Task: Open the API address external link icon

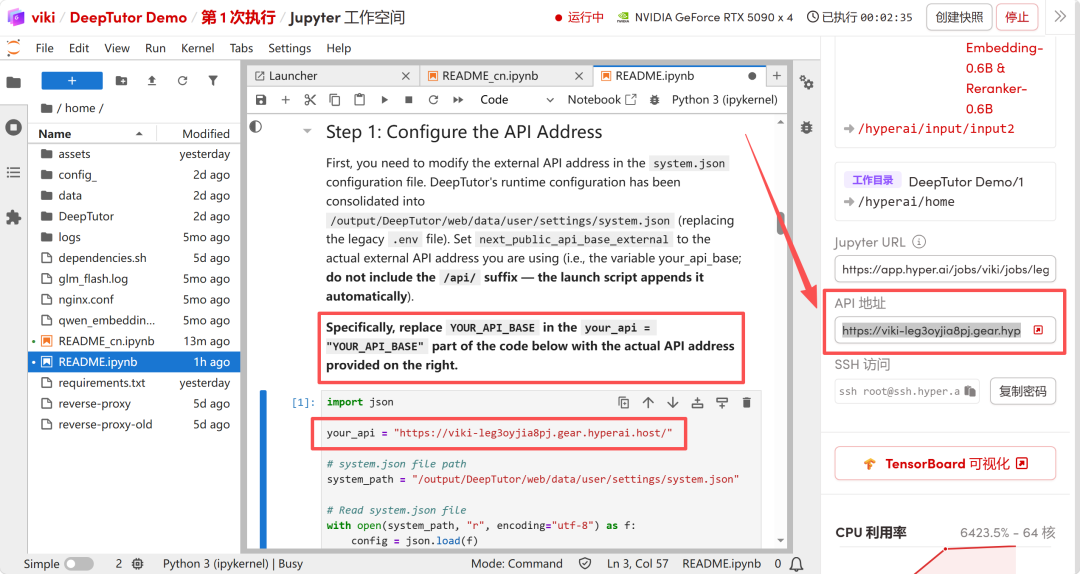Action: tap(1038, 330)
